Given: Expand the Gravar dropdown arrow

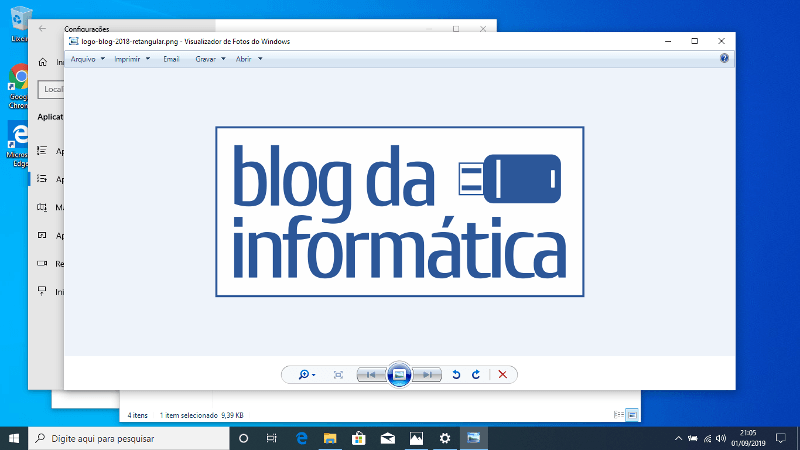Looking at the screenshot, I should tap(223, 59).
